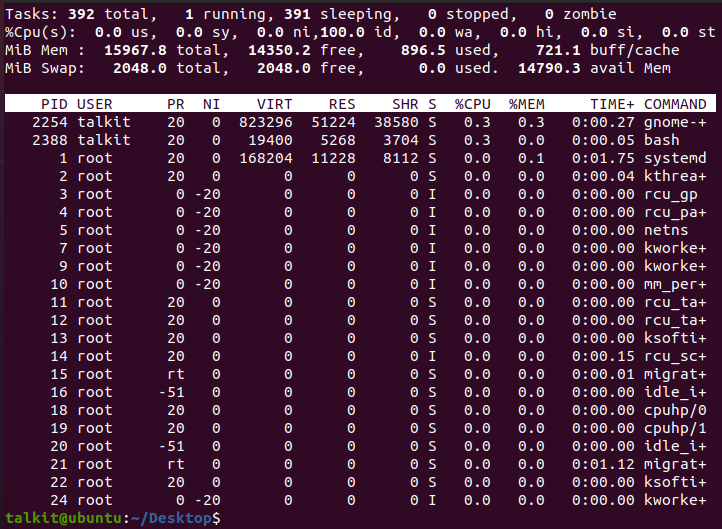Click the MiB Swap label
This screenshot has width=722, height=529.
45,68
